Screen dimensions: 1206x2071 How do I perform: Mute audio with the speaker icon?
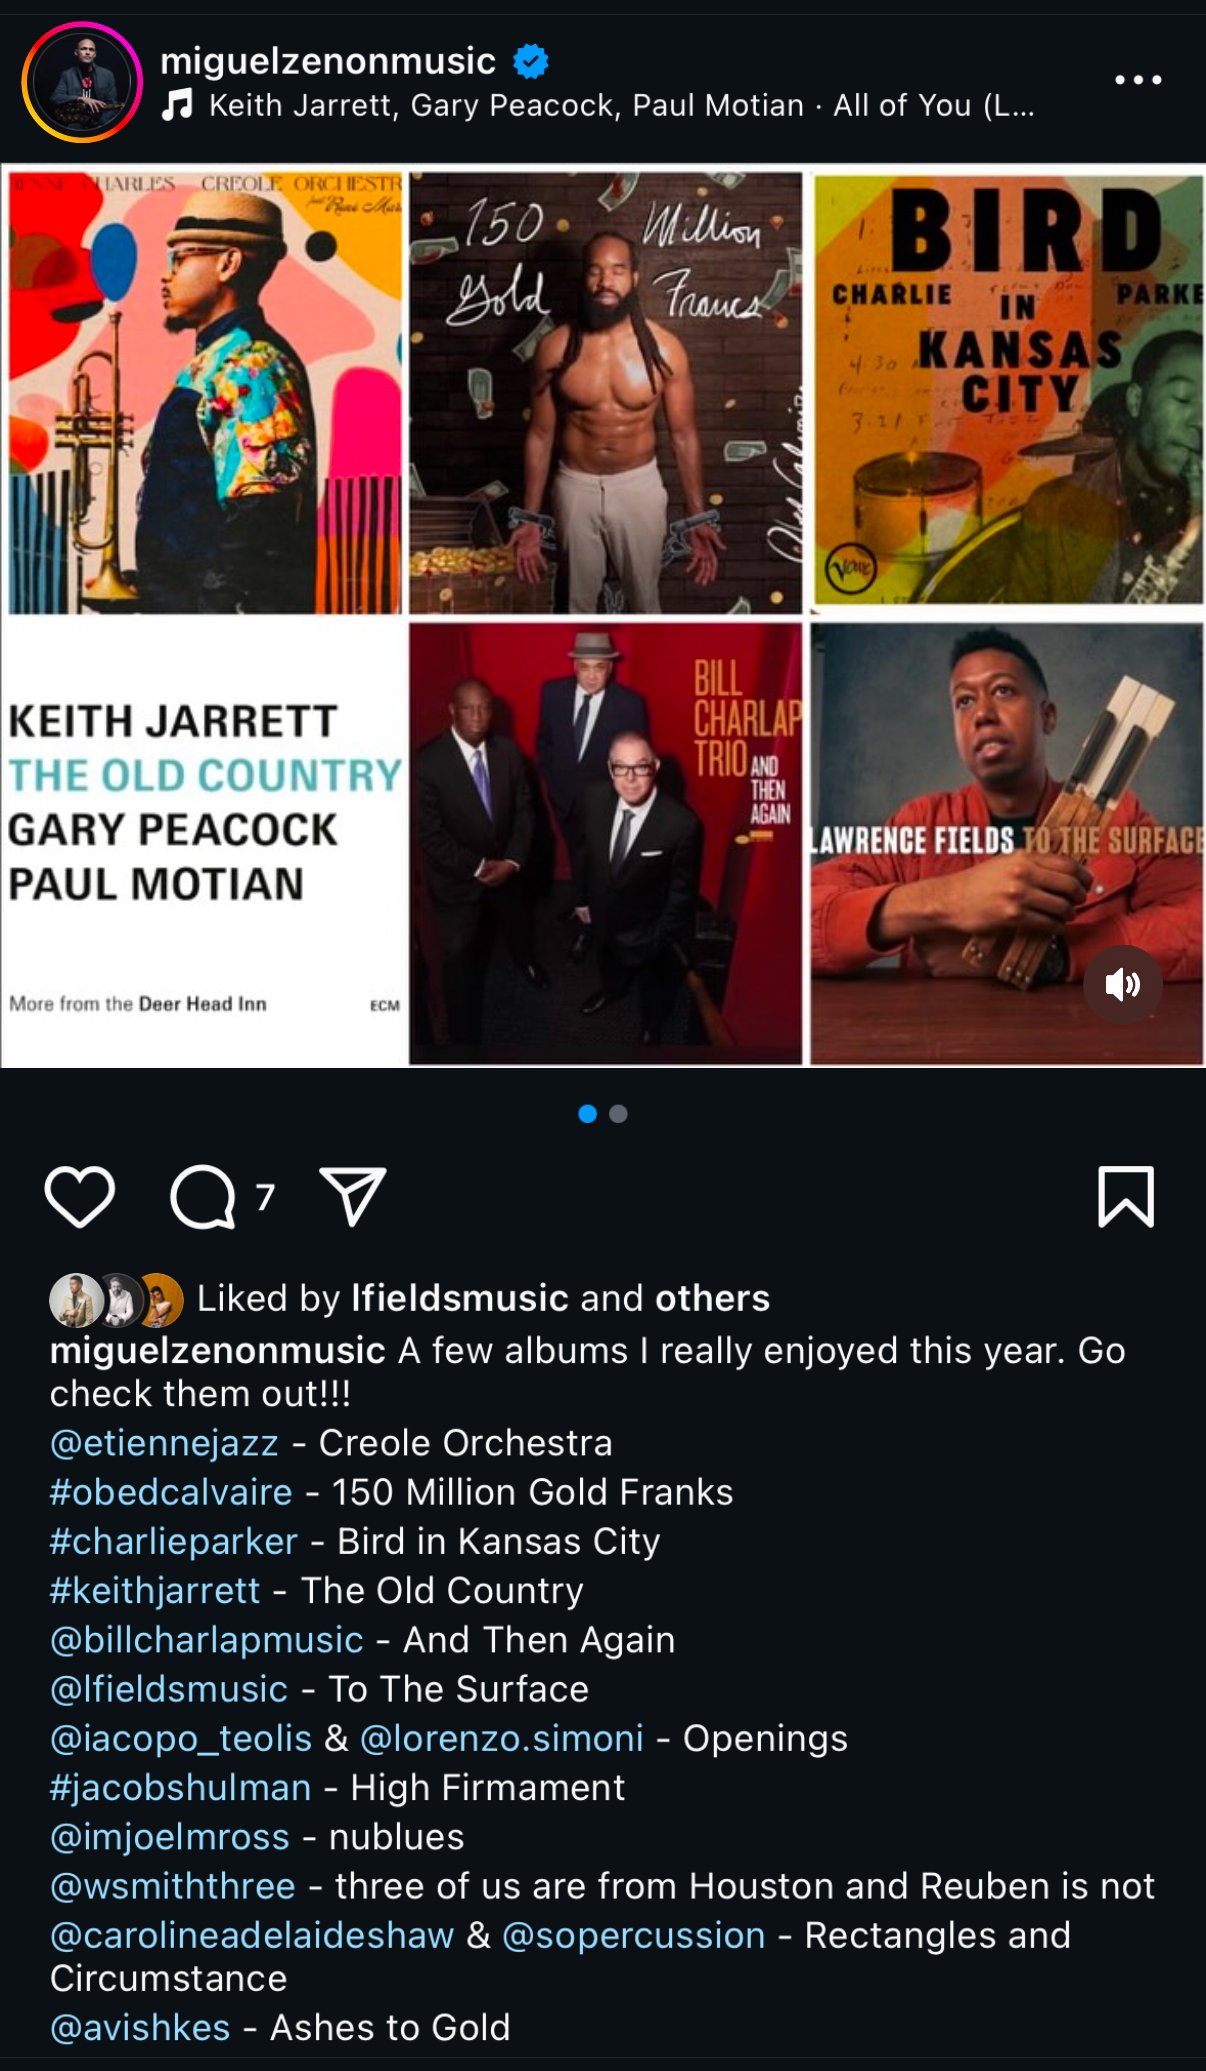tap(1123, 984)
